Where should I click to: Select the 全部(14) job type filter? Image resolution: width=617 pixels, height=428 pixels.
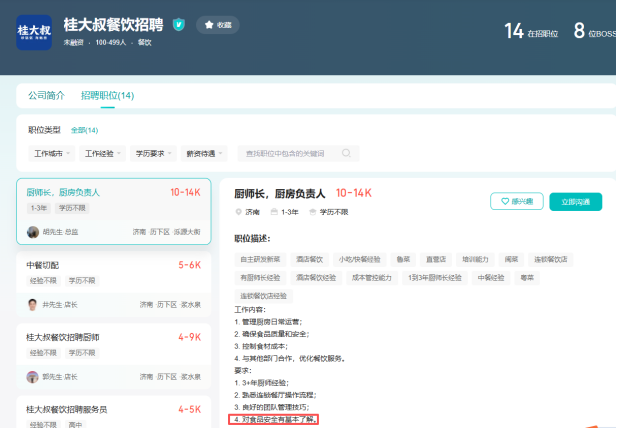pyautogui.click(x=85, y=130)
